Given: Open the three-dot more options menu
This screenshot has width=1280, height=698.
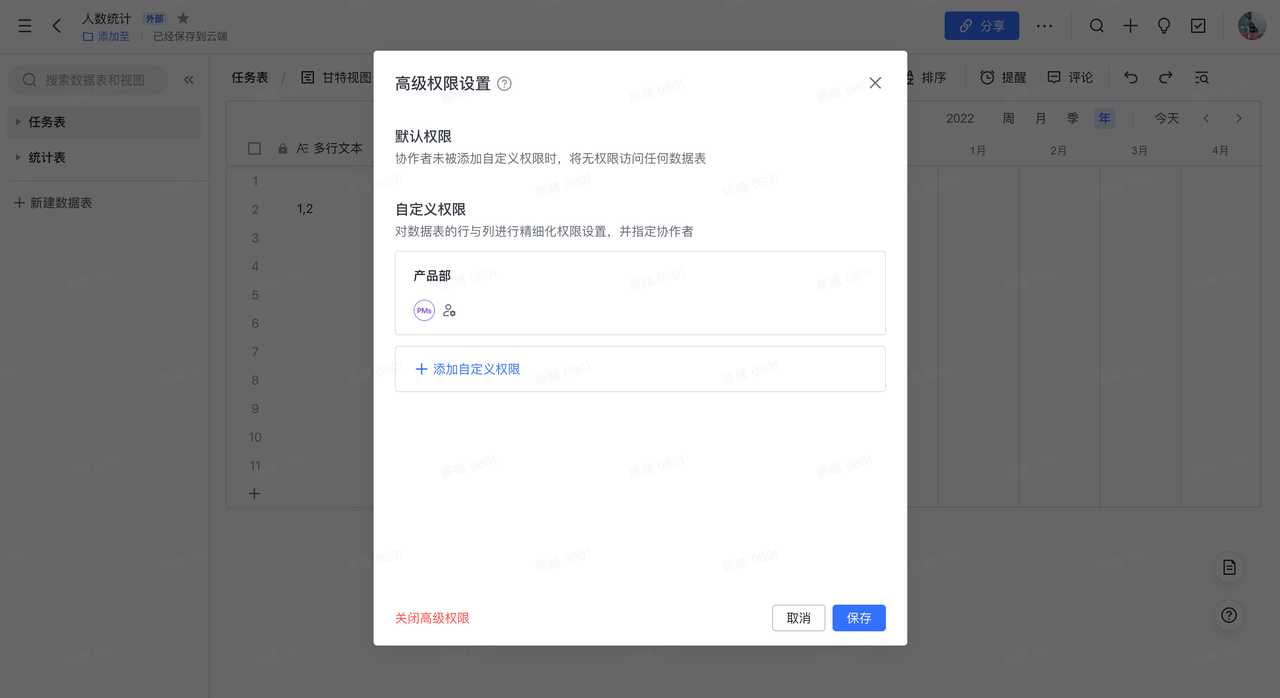Looking at the screenshot, I should tap(1044, 26).
